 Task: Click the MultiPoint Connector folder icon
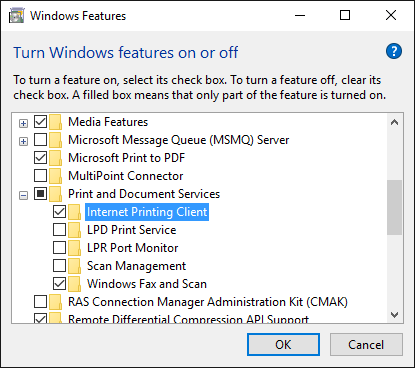pos(55,176)
